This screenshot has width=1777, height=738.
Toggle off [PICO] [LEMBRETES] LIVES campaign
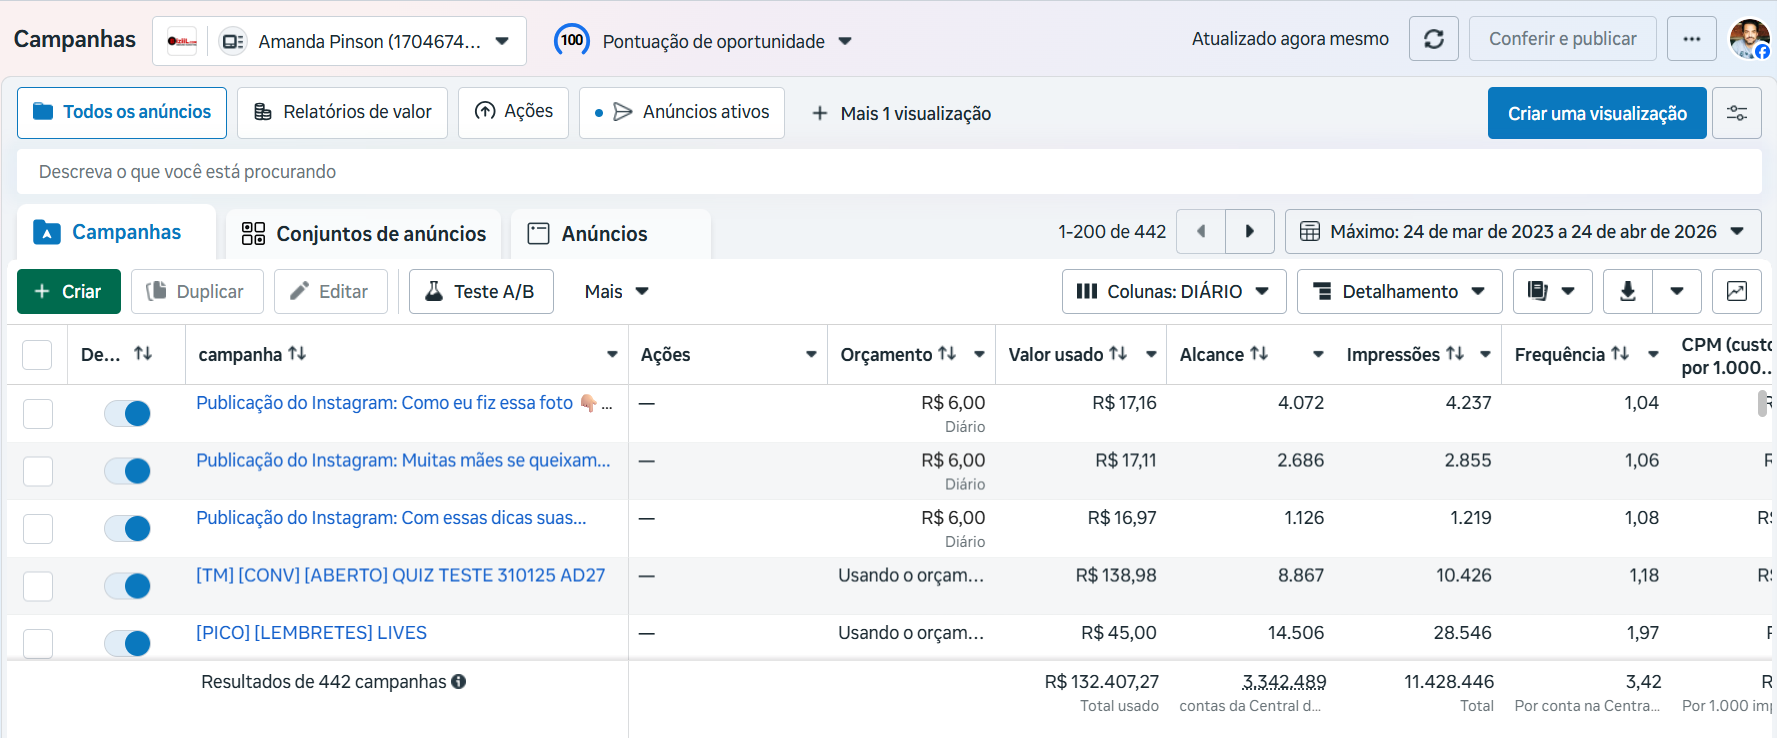127,643
